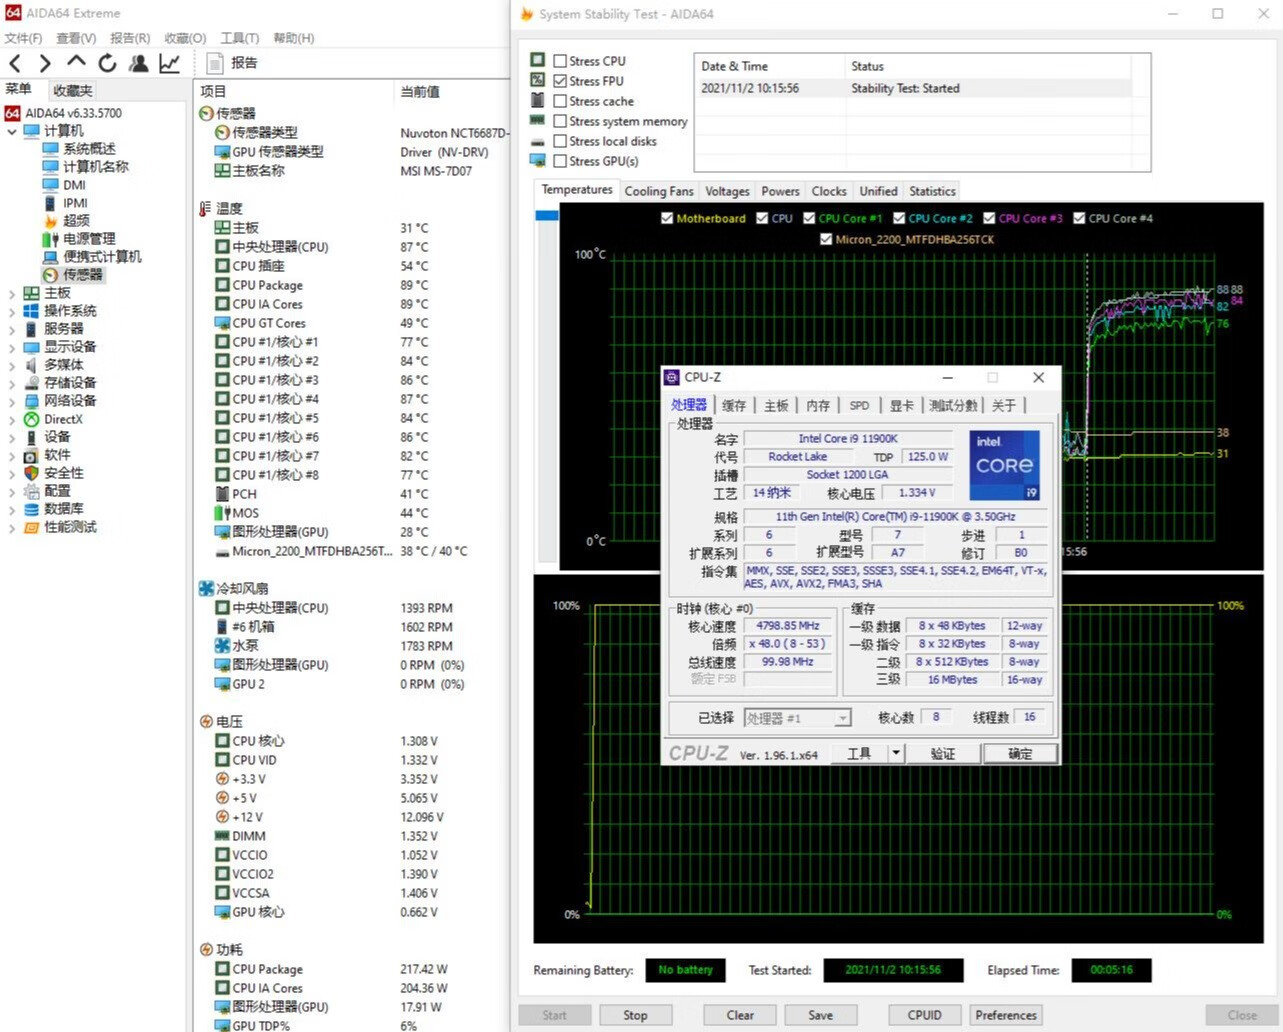Expand the 服务器 tree node

click(11, 329)
